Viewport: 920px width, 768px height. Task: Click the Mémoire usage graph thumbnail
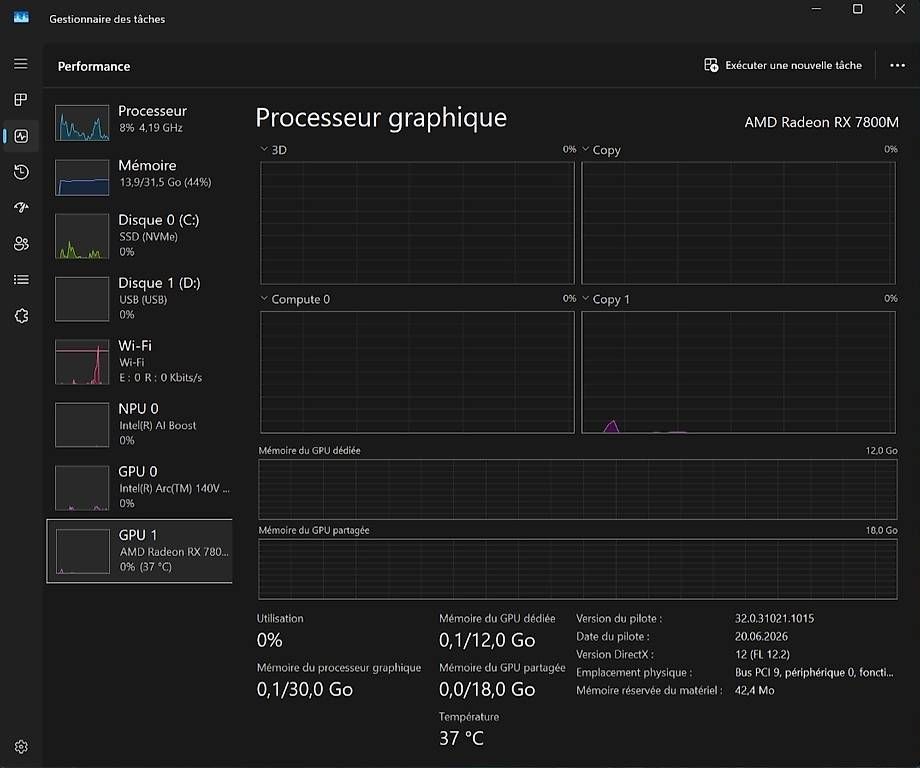pyautogui.click(x=82, y=177)
